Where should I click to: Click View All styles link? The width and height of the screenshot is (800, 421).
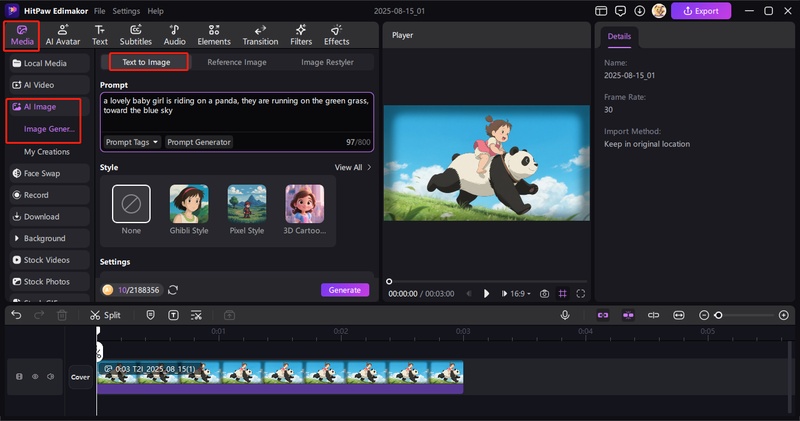click(x=353, y=167)
